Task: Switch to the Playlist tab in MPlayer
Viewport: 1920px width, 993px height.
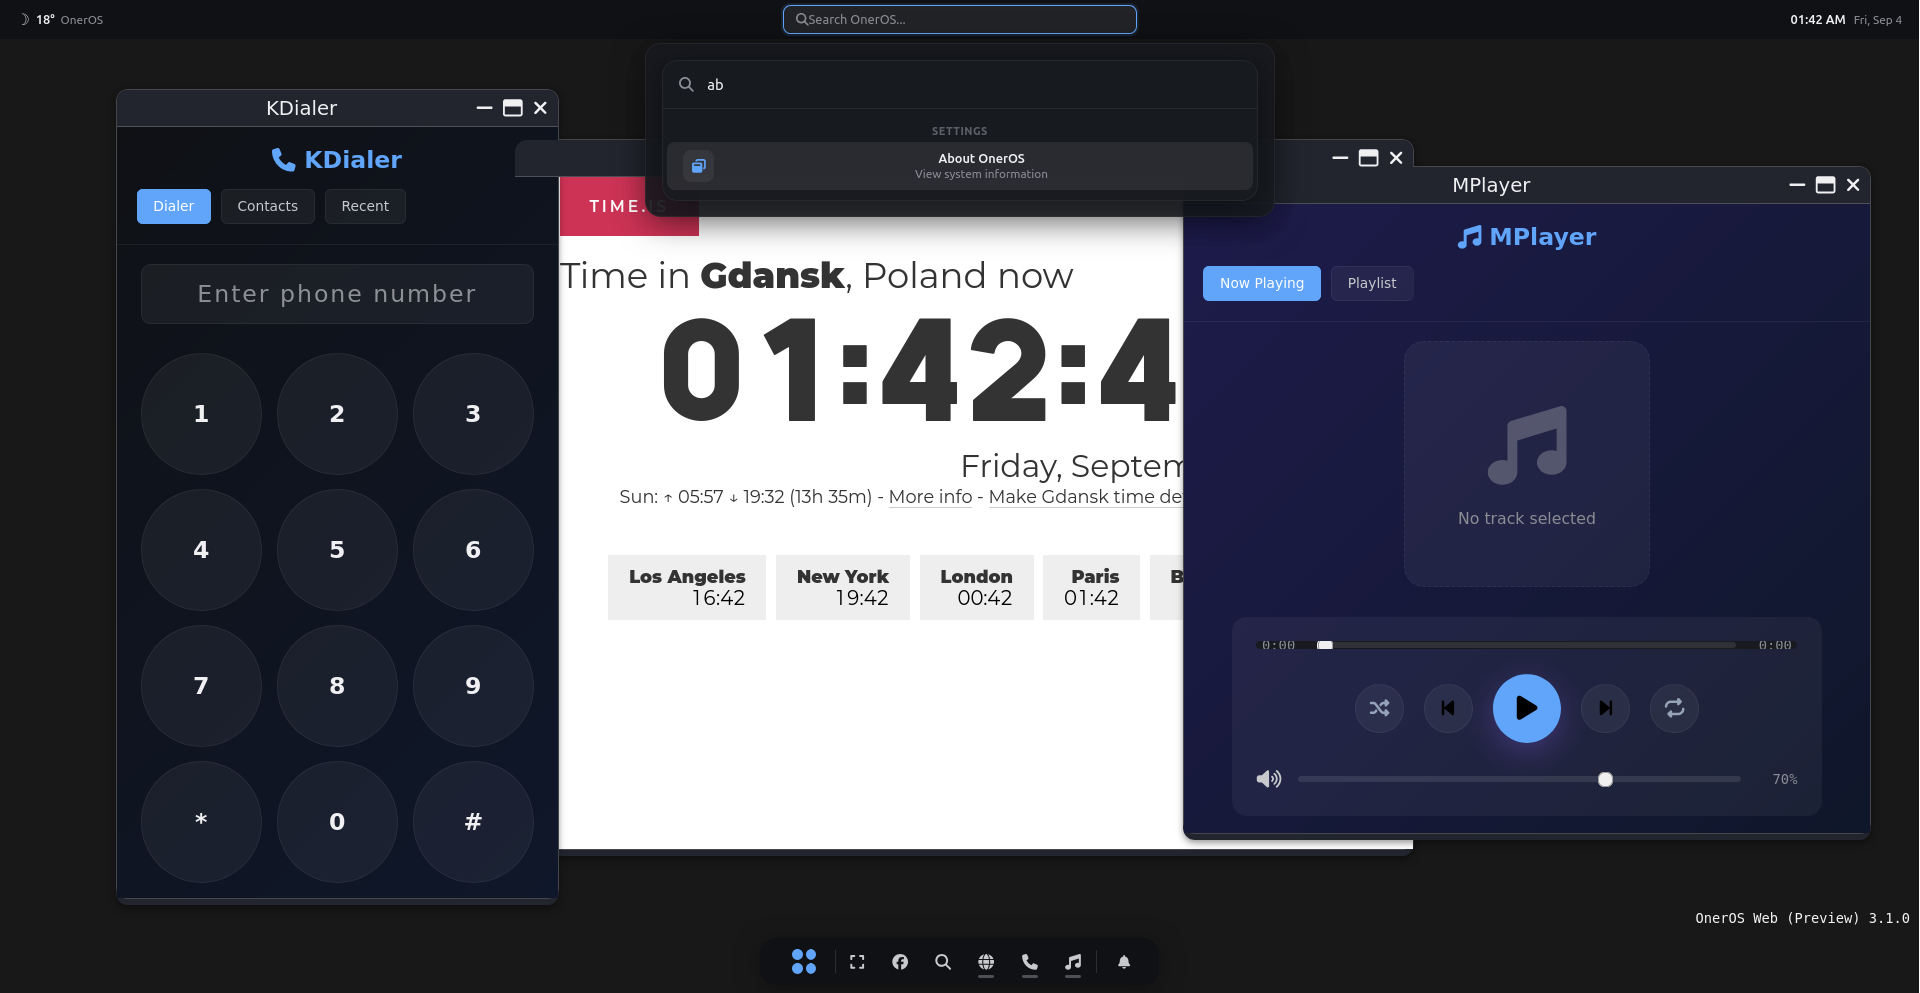Action: 1372,283
